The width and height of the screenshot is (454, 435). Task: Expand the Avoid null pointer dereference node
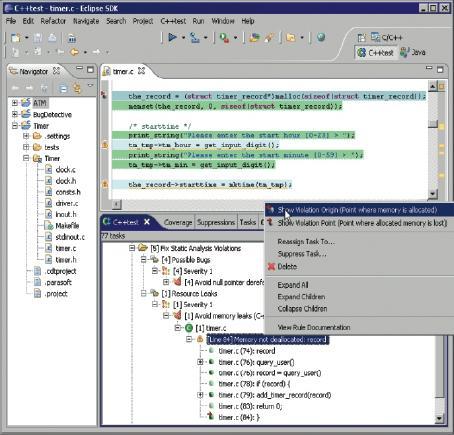166,282
